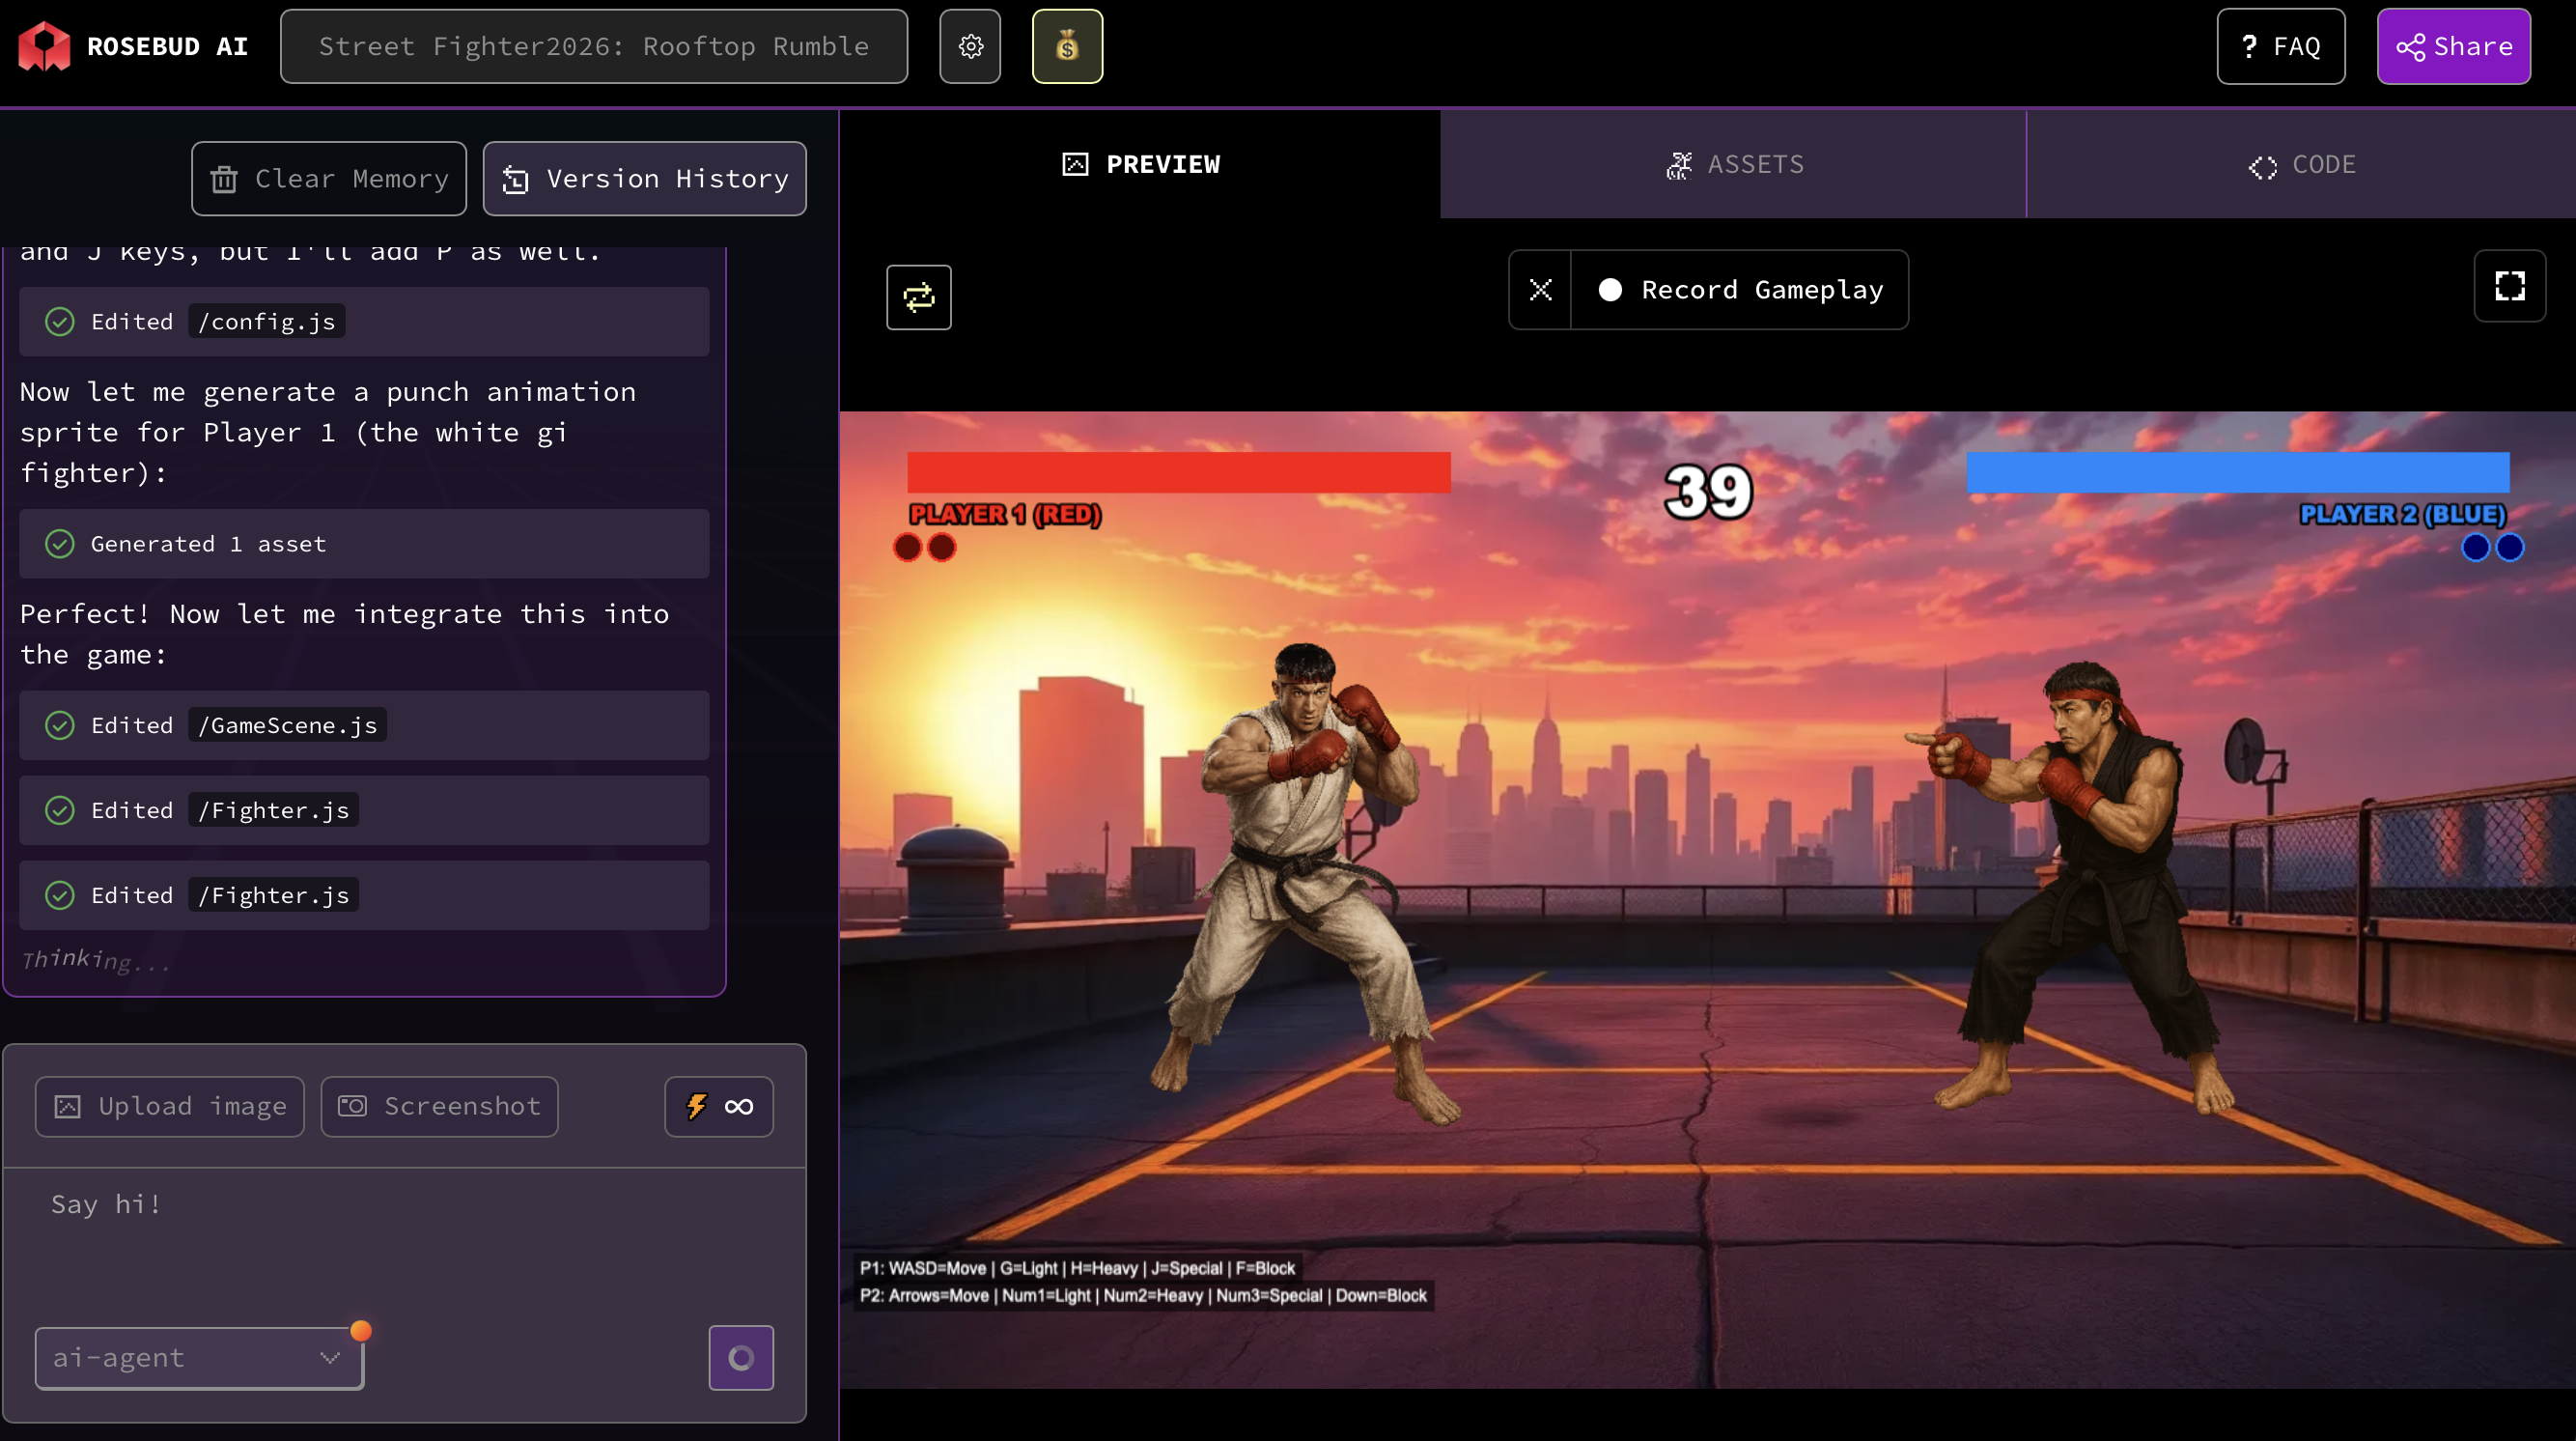The height and width of the screenshot is (1441, 2576).
Task: Click Player 1 red health bar
Action: 1178,471
